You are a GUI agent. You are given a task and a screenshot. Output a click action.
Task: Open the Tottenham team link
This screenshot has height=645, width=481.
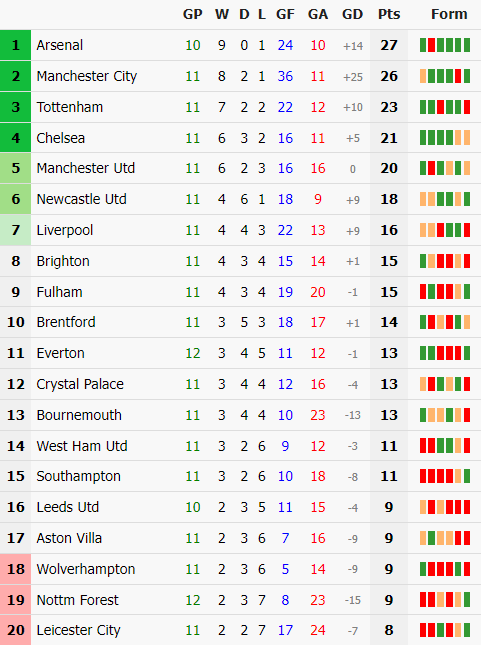coord(70,107)
